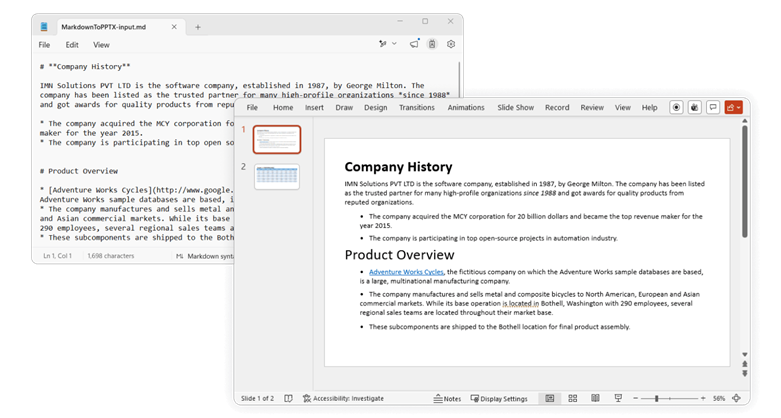
Task: Click the scroll down arrow in PowerPoint
Action: (x=745, y=355)
